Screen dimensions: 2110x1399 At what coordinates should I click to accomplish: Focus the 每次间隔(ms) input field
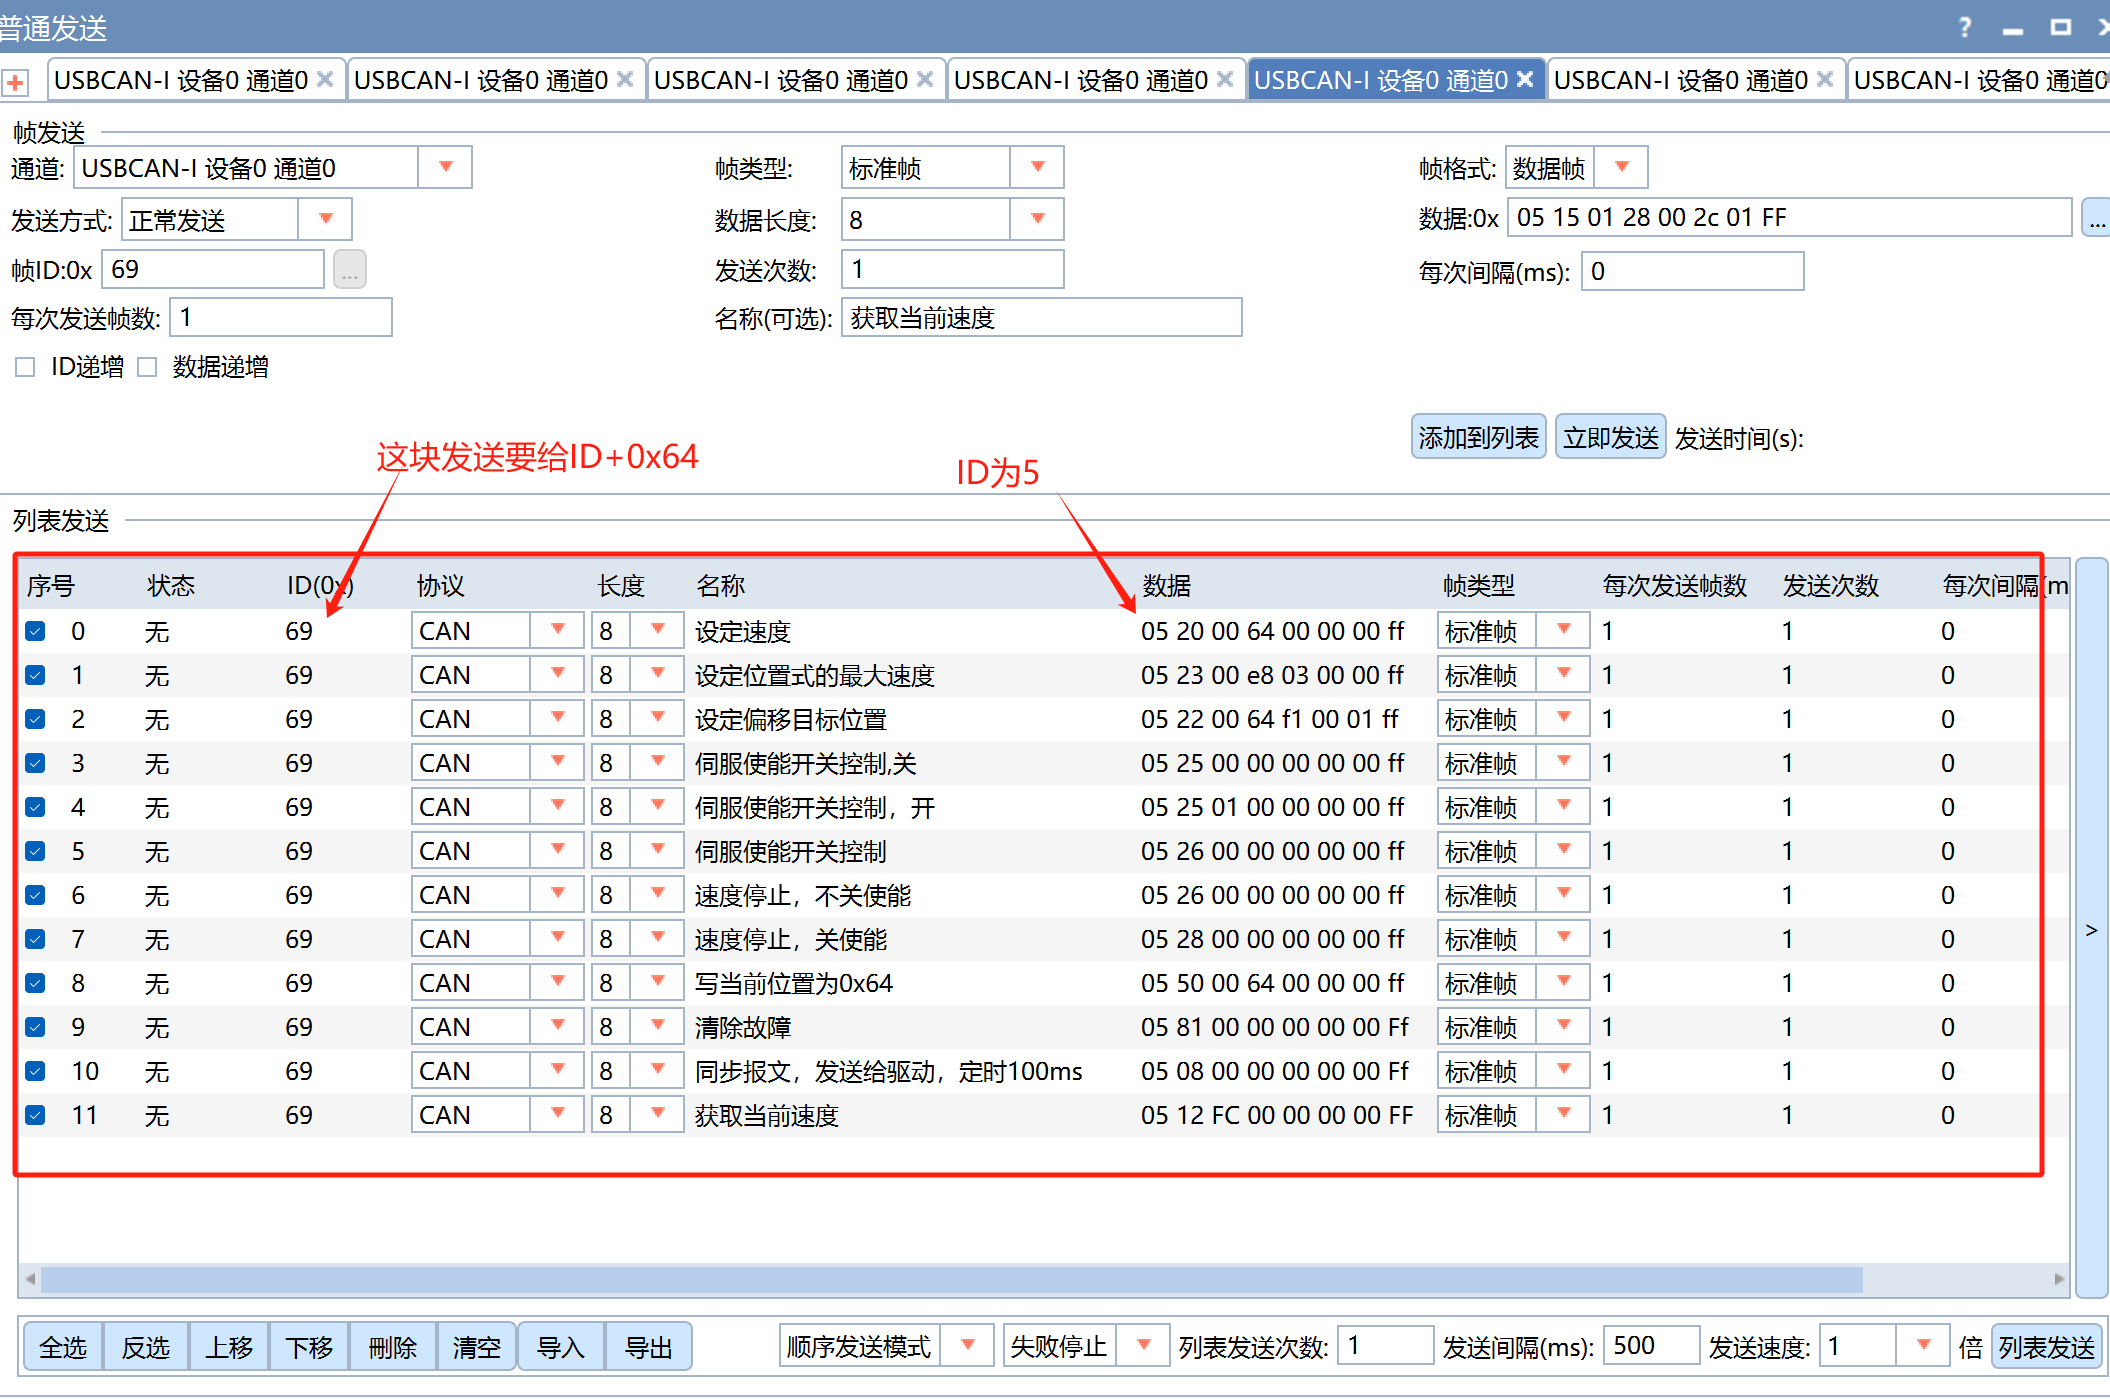tap(1693, 271)
